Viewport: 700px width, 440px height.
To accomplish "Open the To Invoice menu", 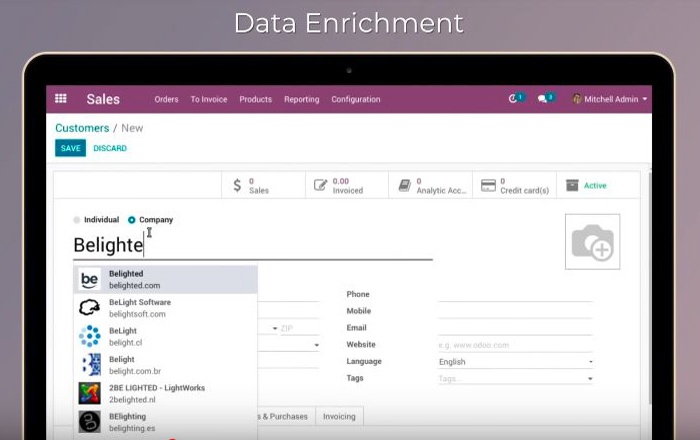I will [x=208, y=99].
